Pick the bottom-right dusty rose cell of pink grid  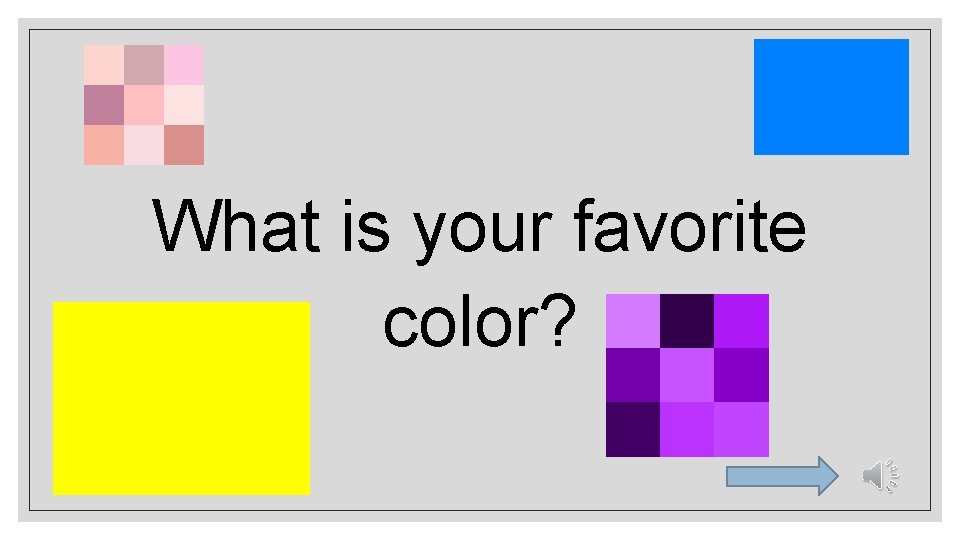pos(184,145)
